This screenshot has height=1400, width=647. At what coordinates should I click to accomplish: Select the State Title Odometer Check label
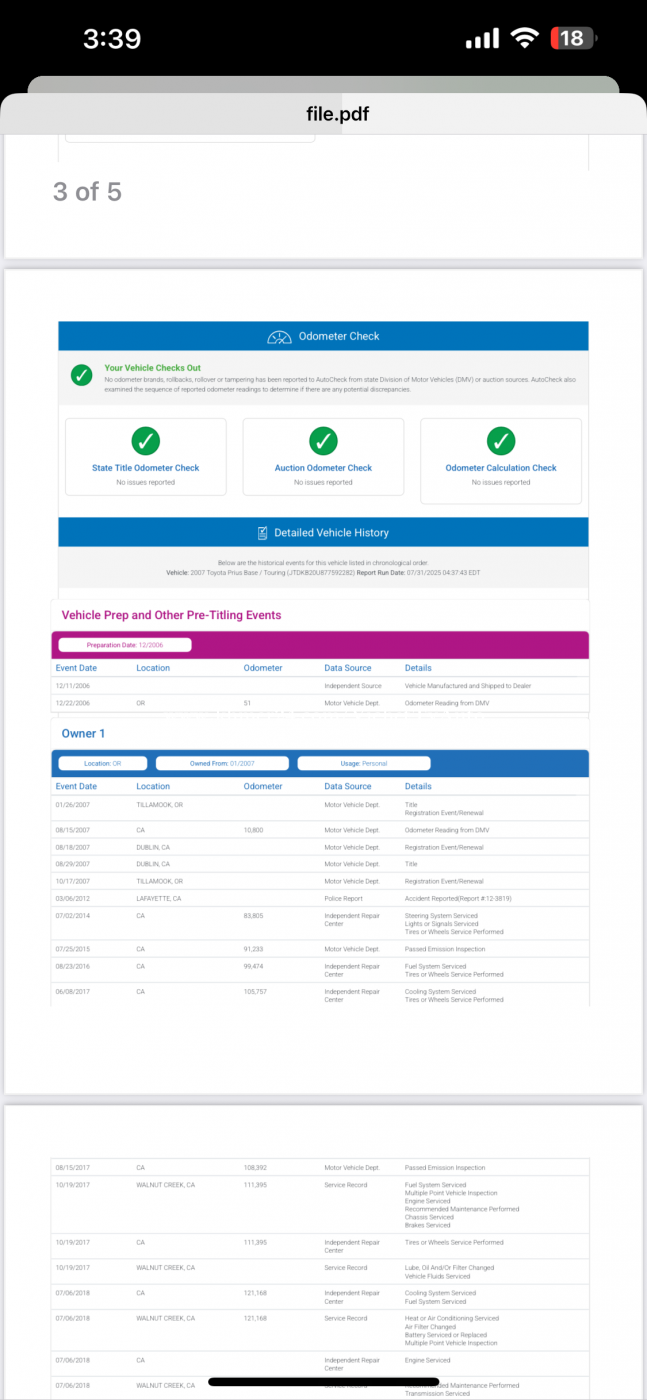tap(146, 468)
